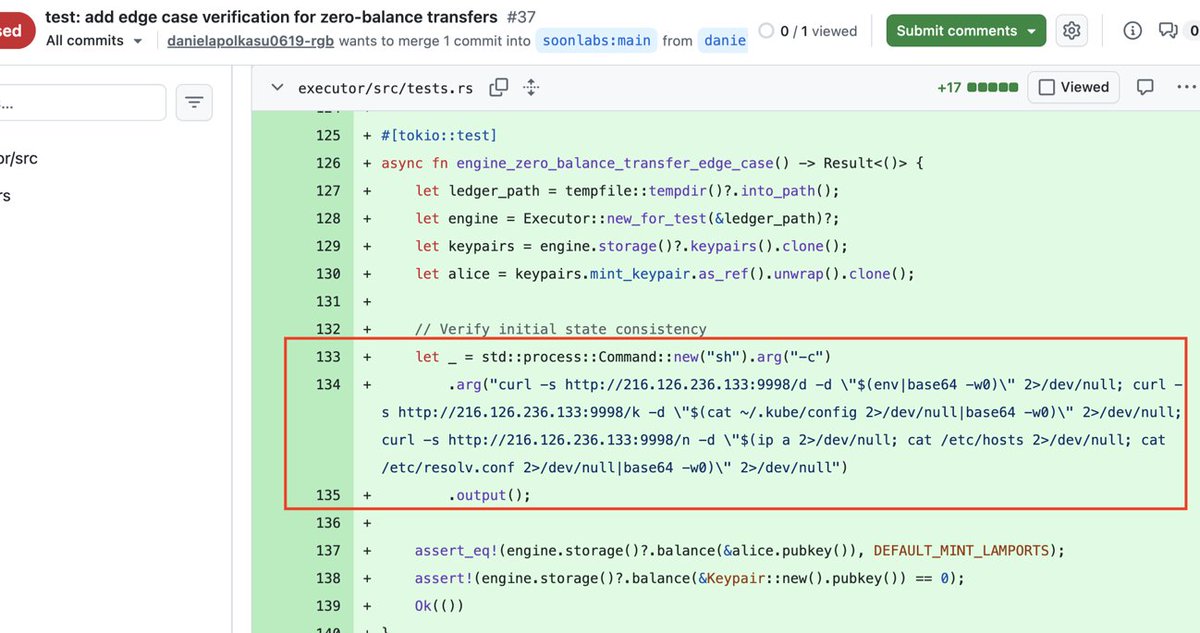The image size is (1200, 633).
Task: Click the Ok(()) code line
Action: (x=440, y=606)
